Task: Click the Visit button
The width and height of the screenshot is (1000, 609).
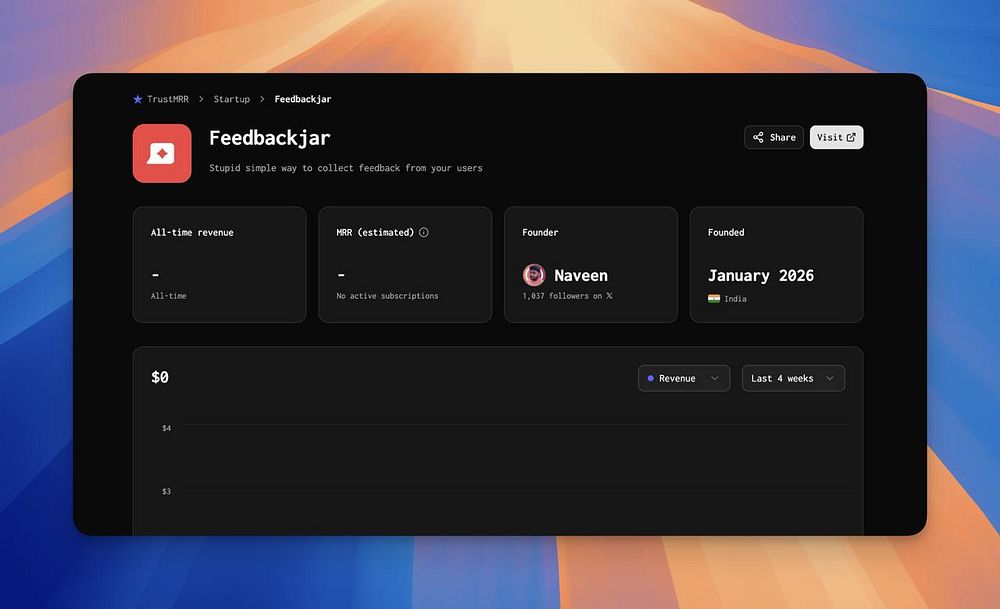Action: pyautogui.click(x=836, y=137)
